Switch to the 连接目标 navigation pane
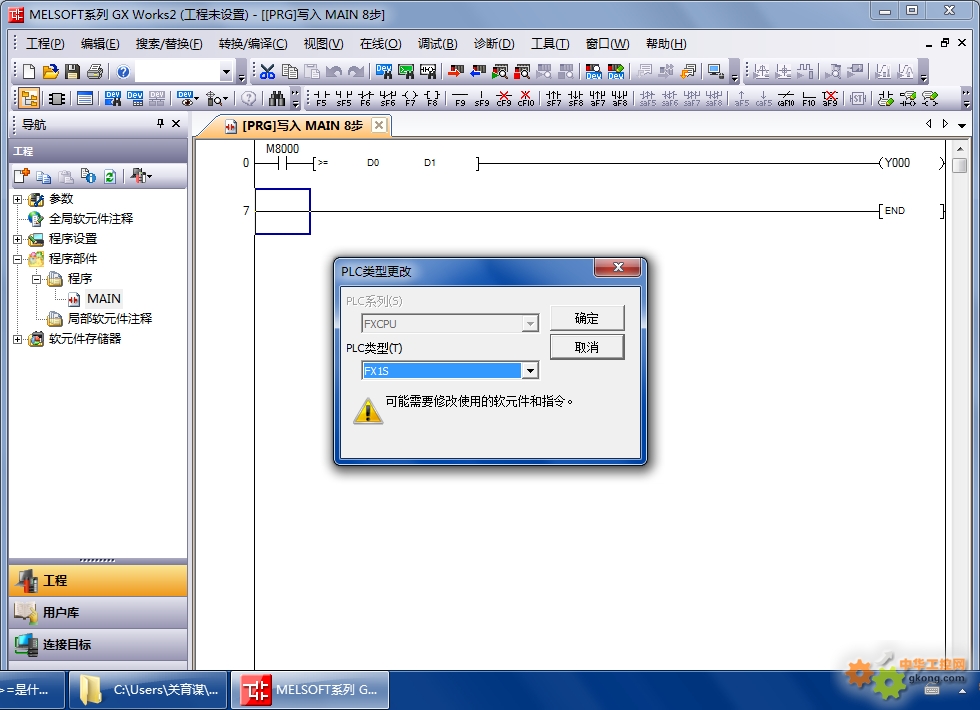This screenshot has width=980, height=710. pyautogui.click(x=98, y=644)
